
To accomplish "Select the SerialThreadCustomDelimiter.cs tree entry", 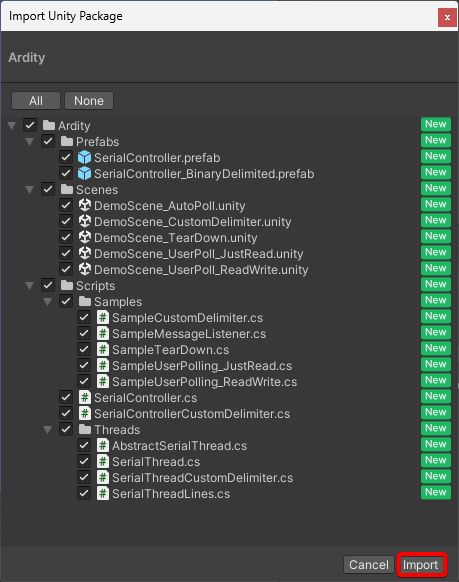I will (x=202, y=477).
